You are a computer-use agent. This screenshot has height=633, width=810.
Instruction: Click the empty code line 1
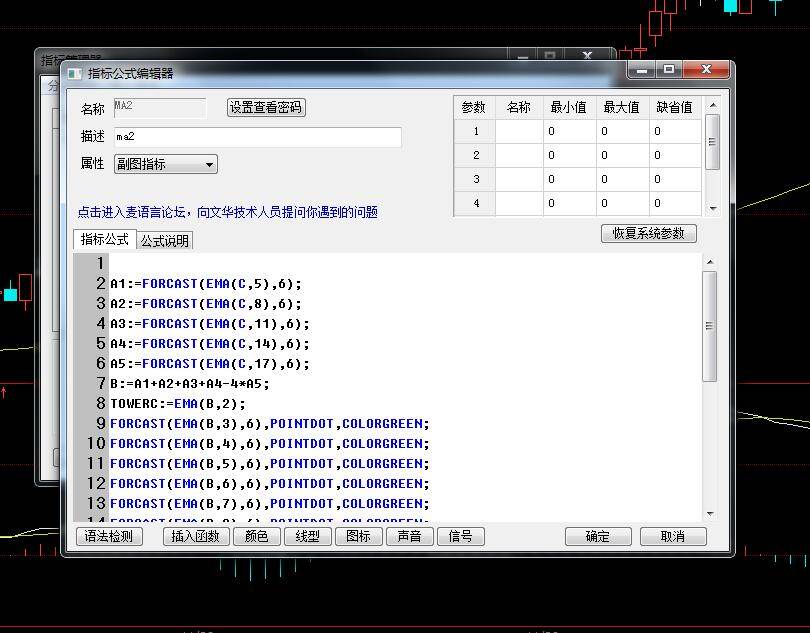(x=406, y=264)
